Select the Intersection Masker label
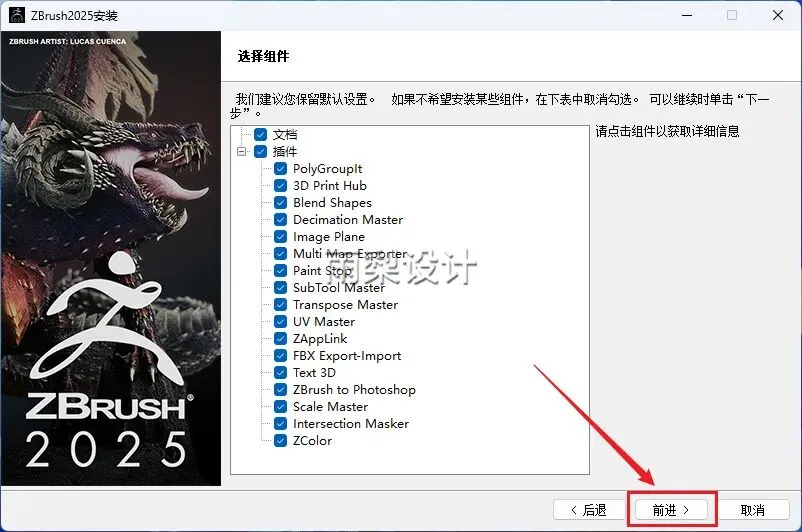This screenshot has width=802, height=532. pos(351,424)
